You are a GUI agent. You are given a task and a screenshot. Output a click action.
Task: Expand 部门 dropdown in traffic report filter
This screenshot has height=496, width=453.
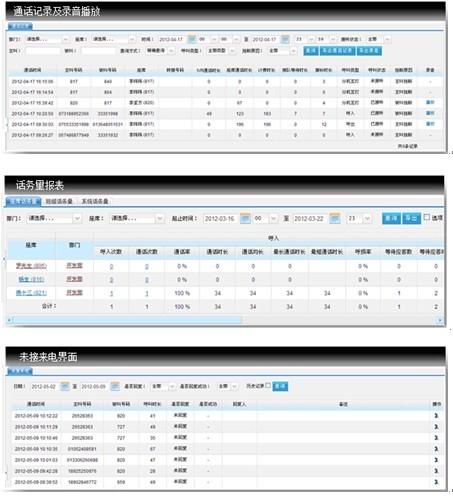[x=54, y=219]
